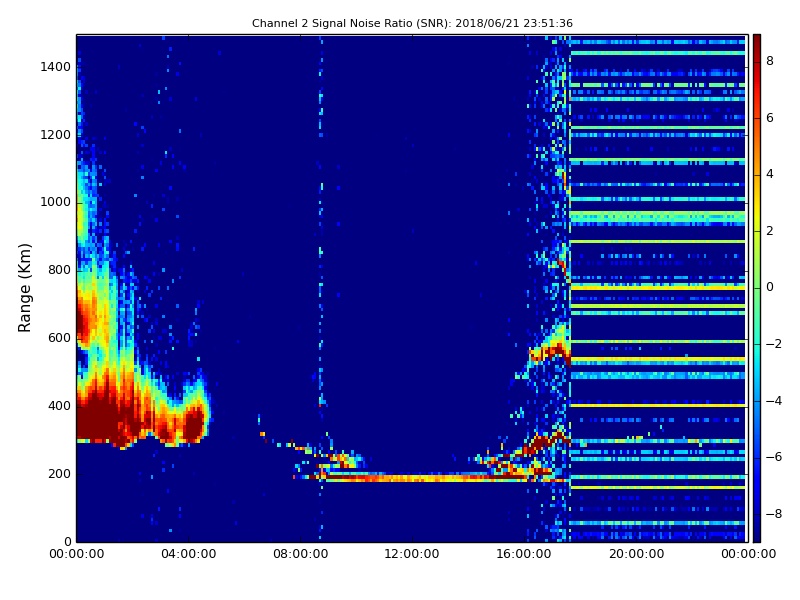
Task: Click the 1000 tick label on the range axis
Action: click(x=56, y=202)
